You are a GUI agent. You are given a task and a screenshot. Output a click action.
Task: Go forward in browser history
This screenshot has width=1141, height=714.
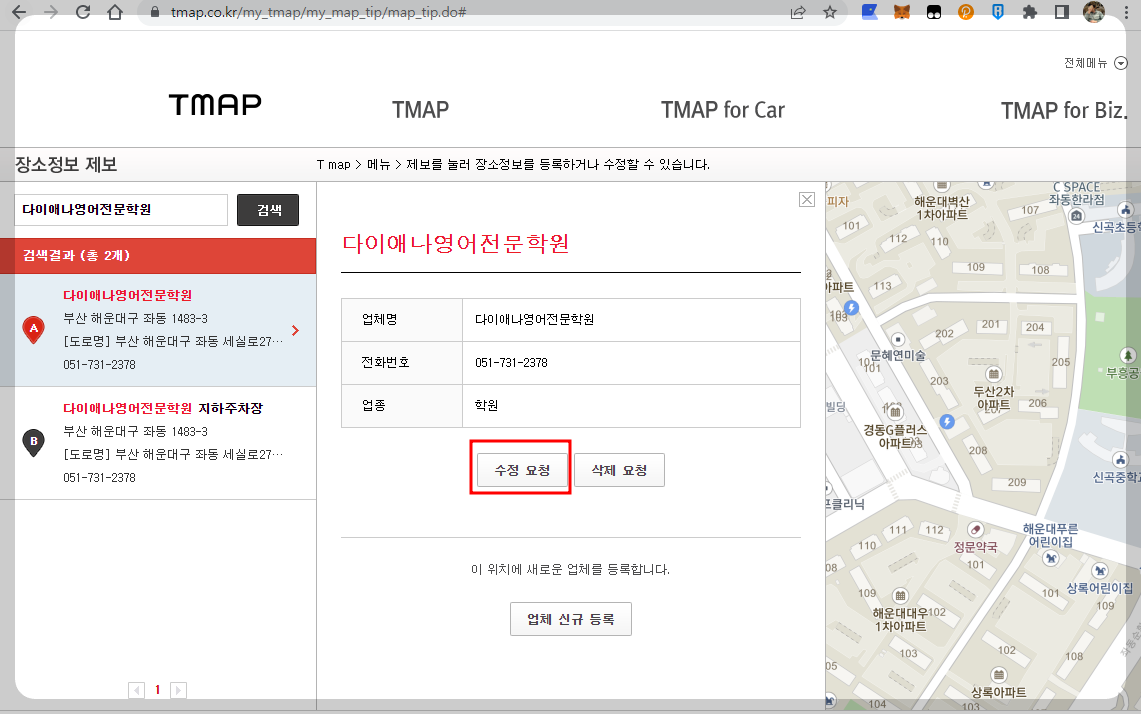click(x=51, y=12)
